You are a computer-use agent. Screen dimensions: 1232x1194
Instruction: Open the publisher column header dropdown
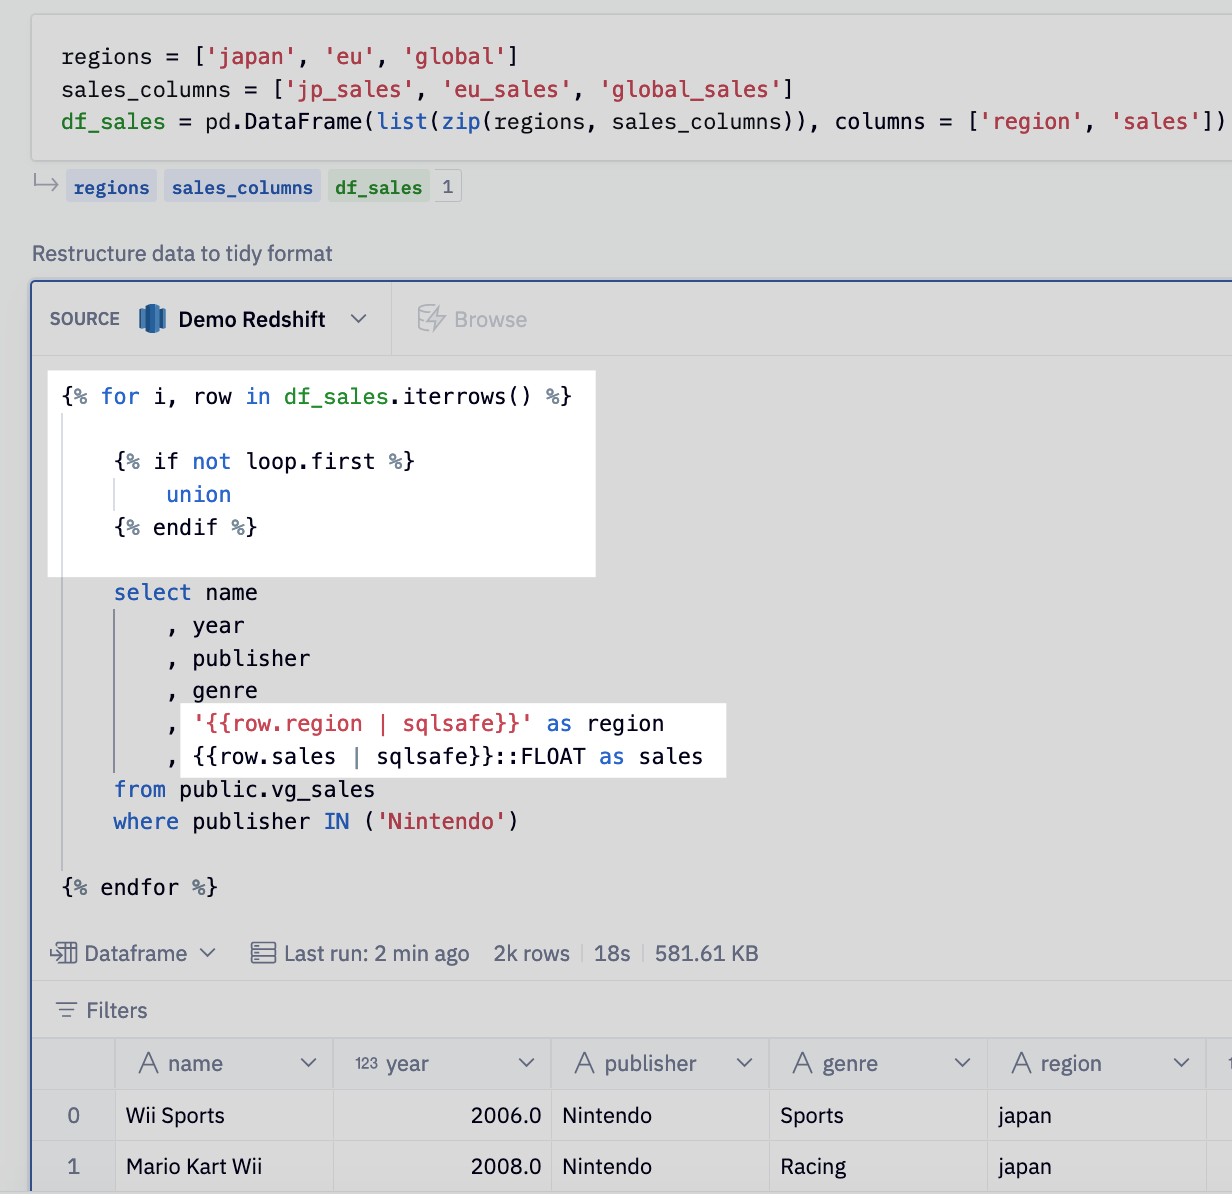click(x=745, y=1063)
